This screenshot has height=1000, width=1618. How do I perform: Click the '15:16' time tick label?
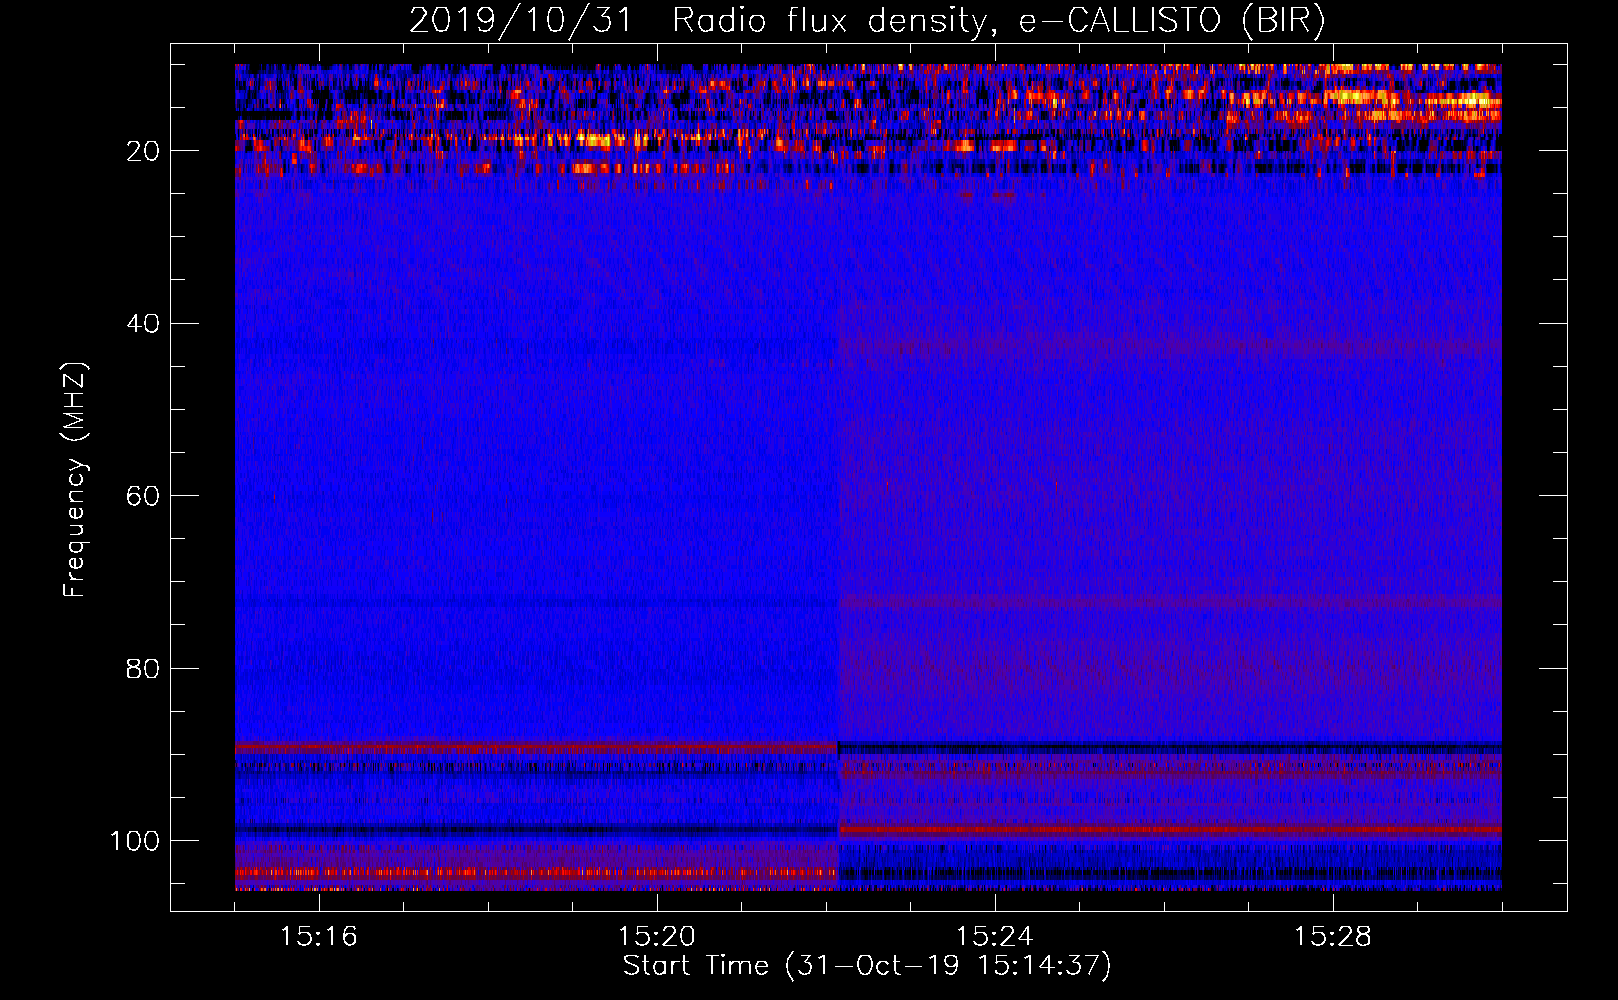318,937
